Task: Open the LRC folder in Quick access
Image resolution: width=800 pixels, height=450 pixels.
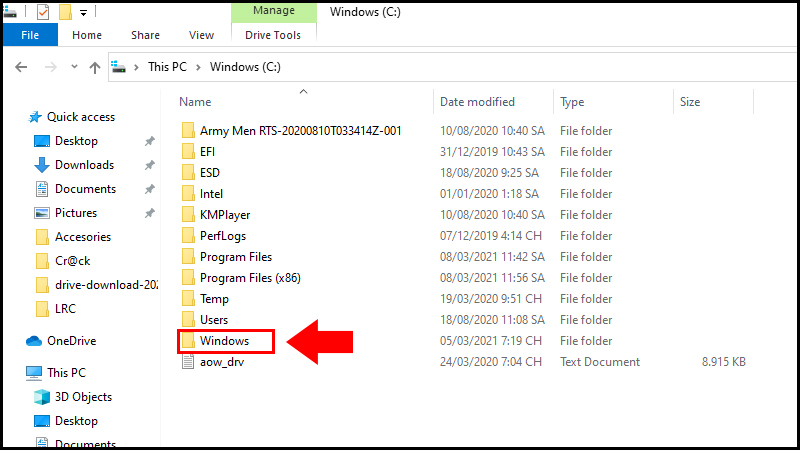Action: pos(66,309)
